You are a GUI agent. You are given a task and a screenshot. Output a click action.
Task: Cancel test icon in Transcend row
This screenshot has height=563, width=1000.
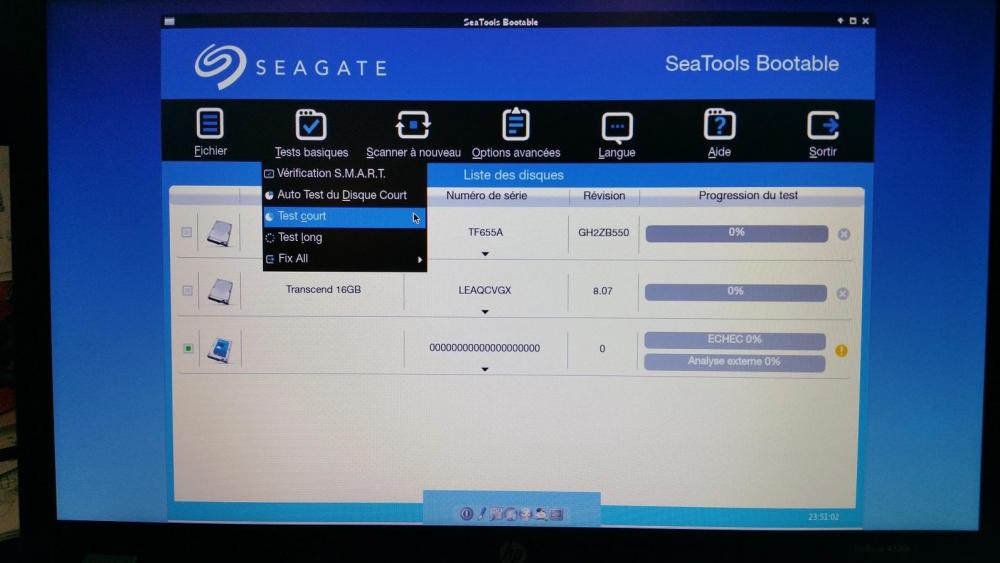(x=842, y=294)
